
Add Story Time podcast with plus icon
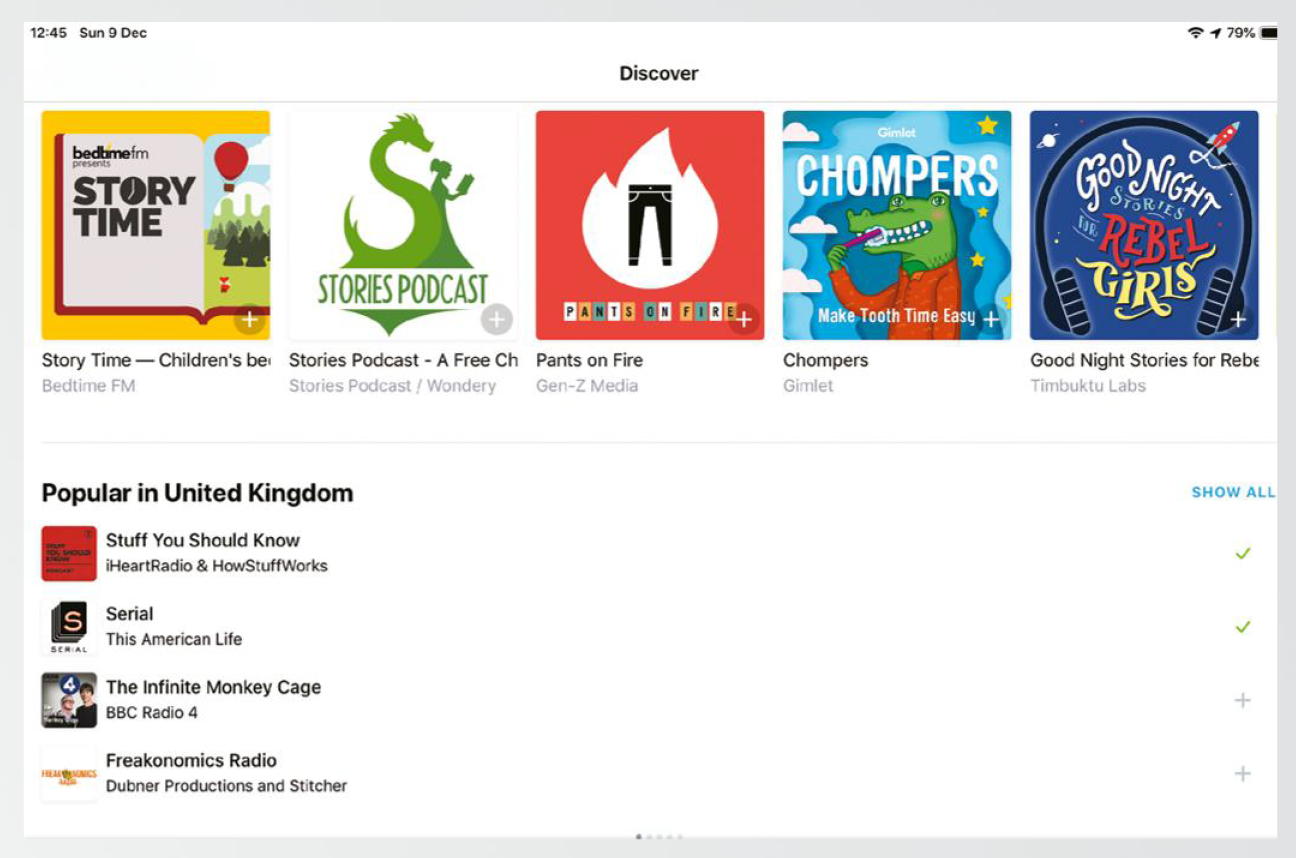point(249,320)
